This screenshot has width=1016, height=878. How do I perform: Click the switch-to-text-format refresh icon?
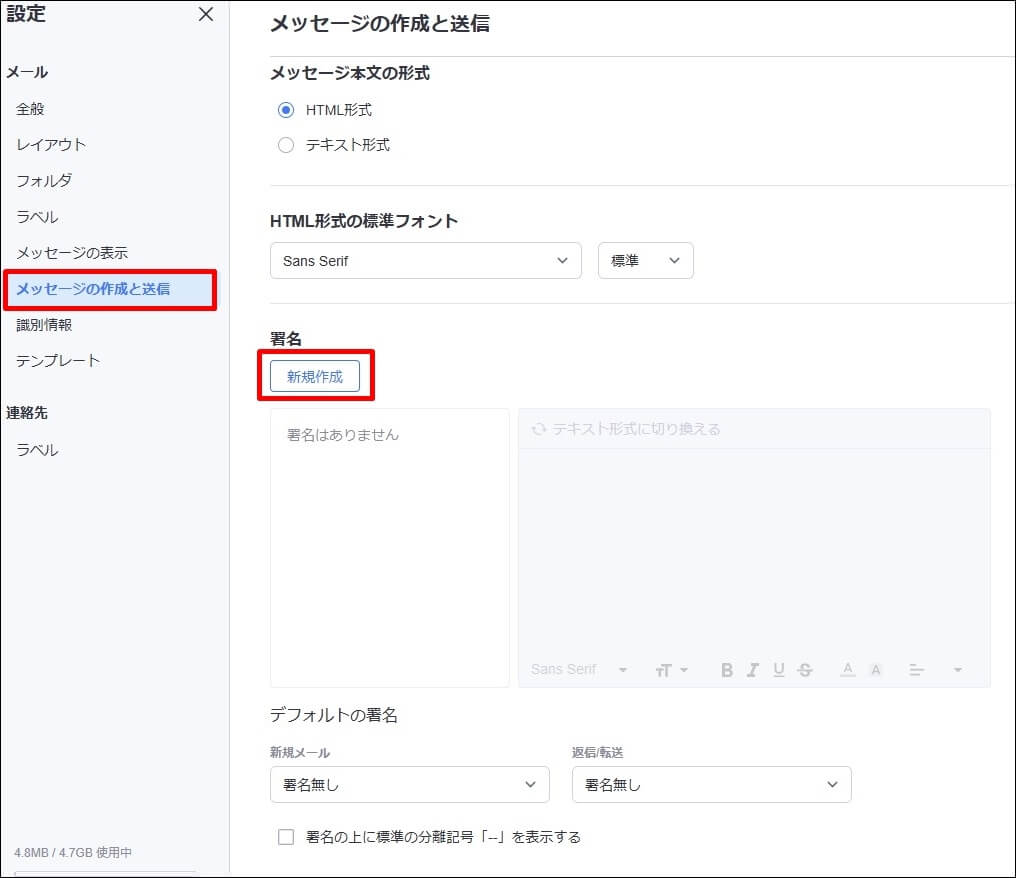tap(539, 429)
